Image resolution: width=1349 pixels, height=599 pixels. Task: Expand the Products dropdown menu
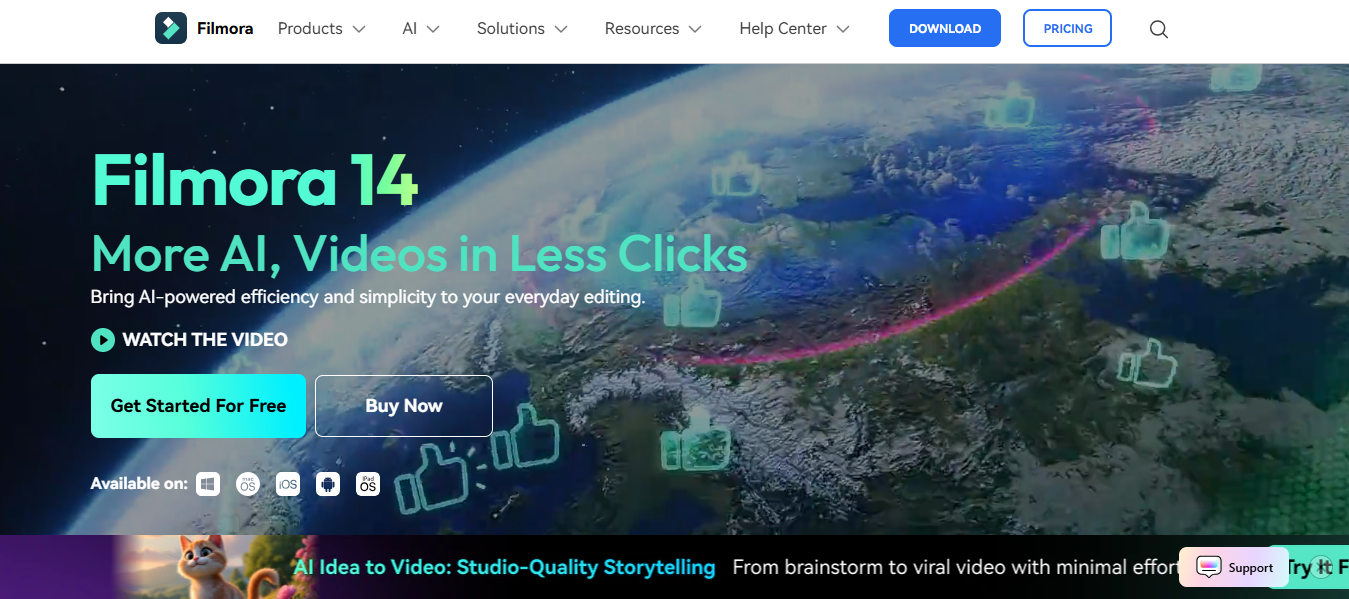[x=321, y=29]
